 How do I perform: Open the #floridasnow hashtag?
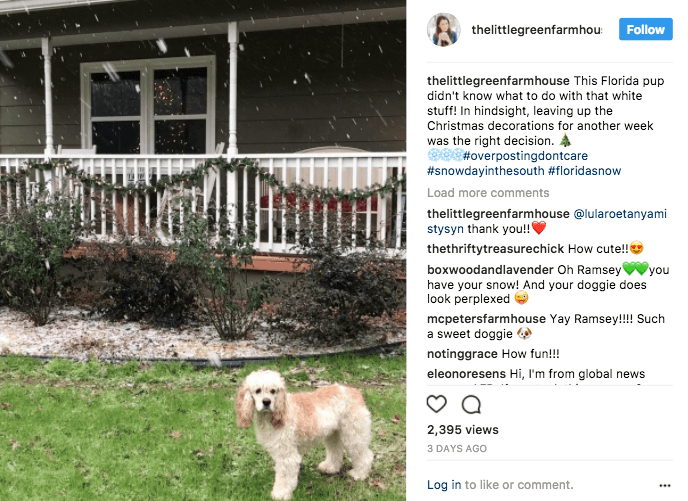click(x=584, y=171)
